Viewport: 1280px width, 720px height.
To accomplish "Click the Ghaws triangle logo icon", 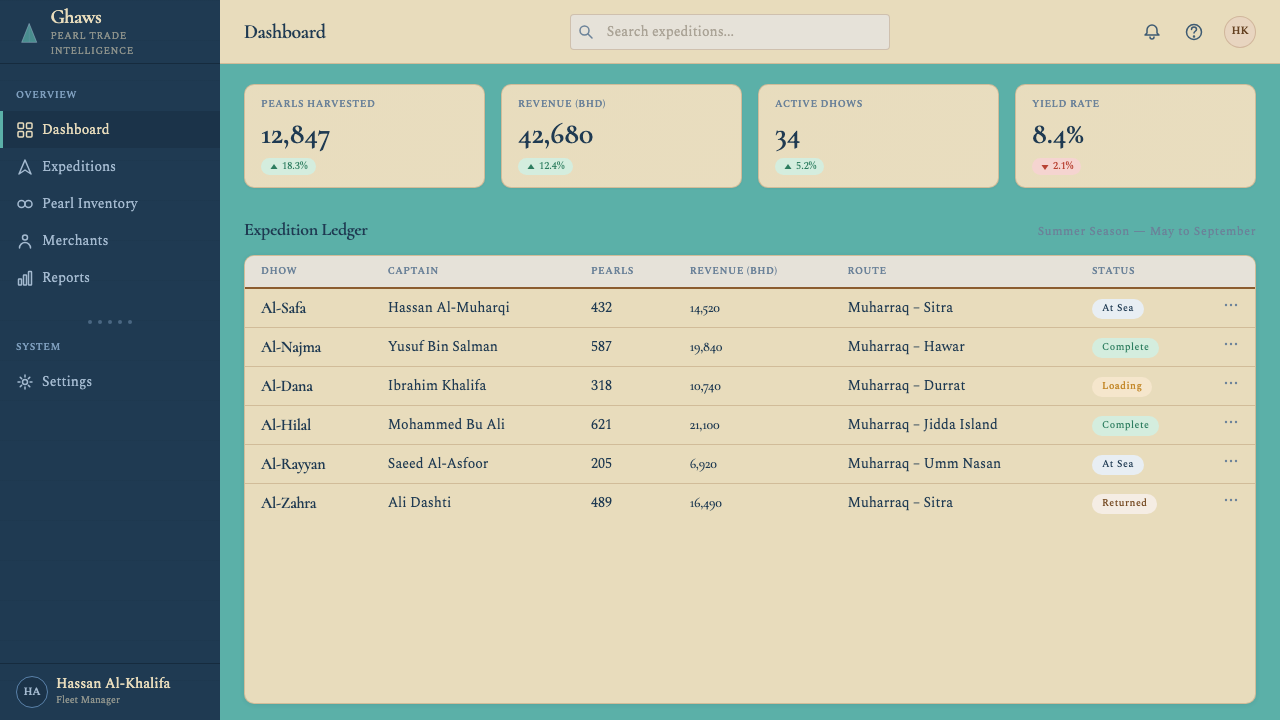I will tap(29, 33).
